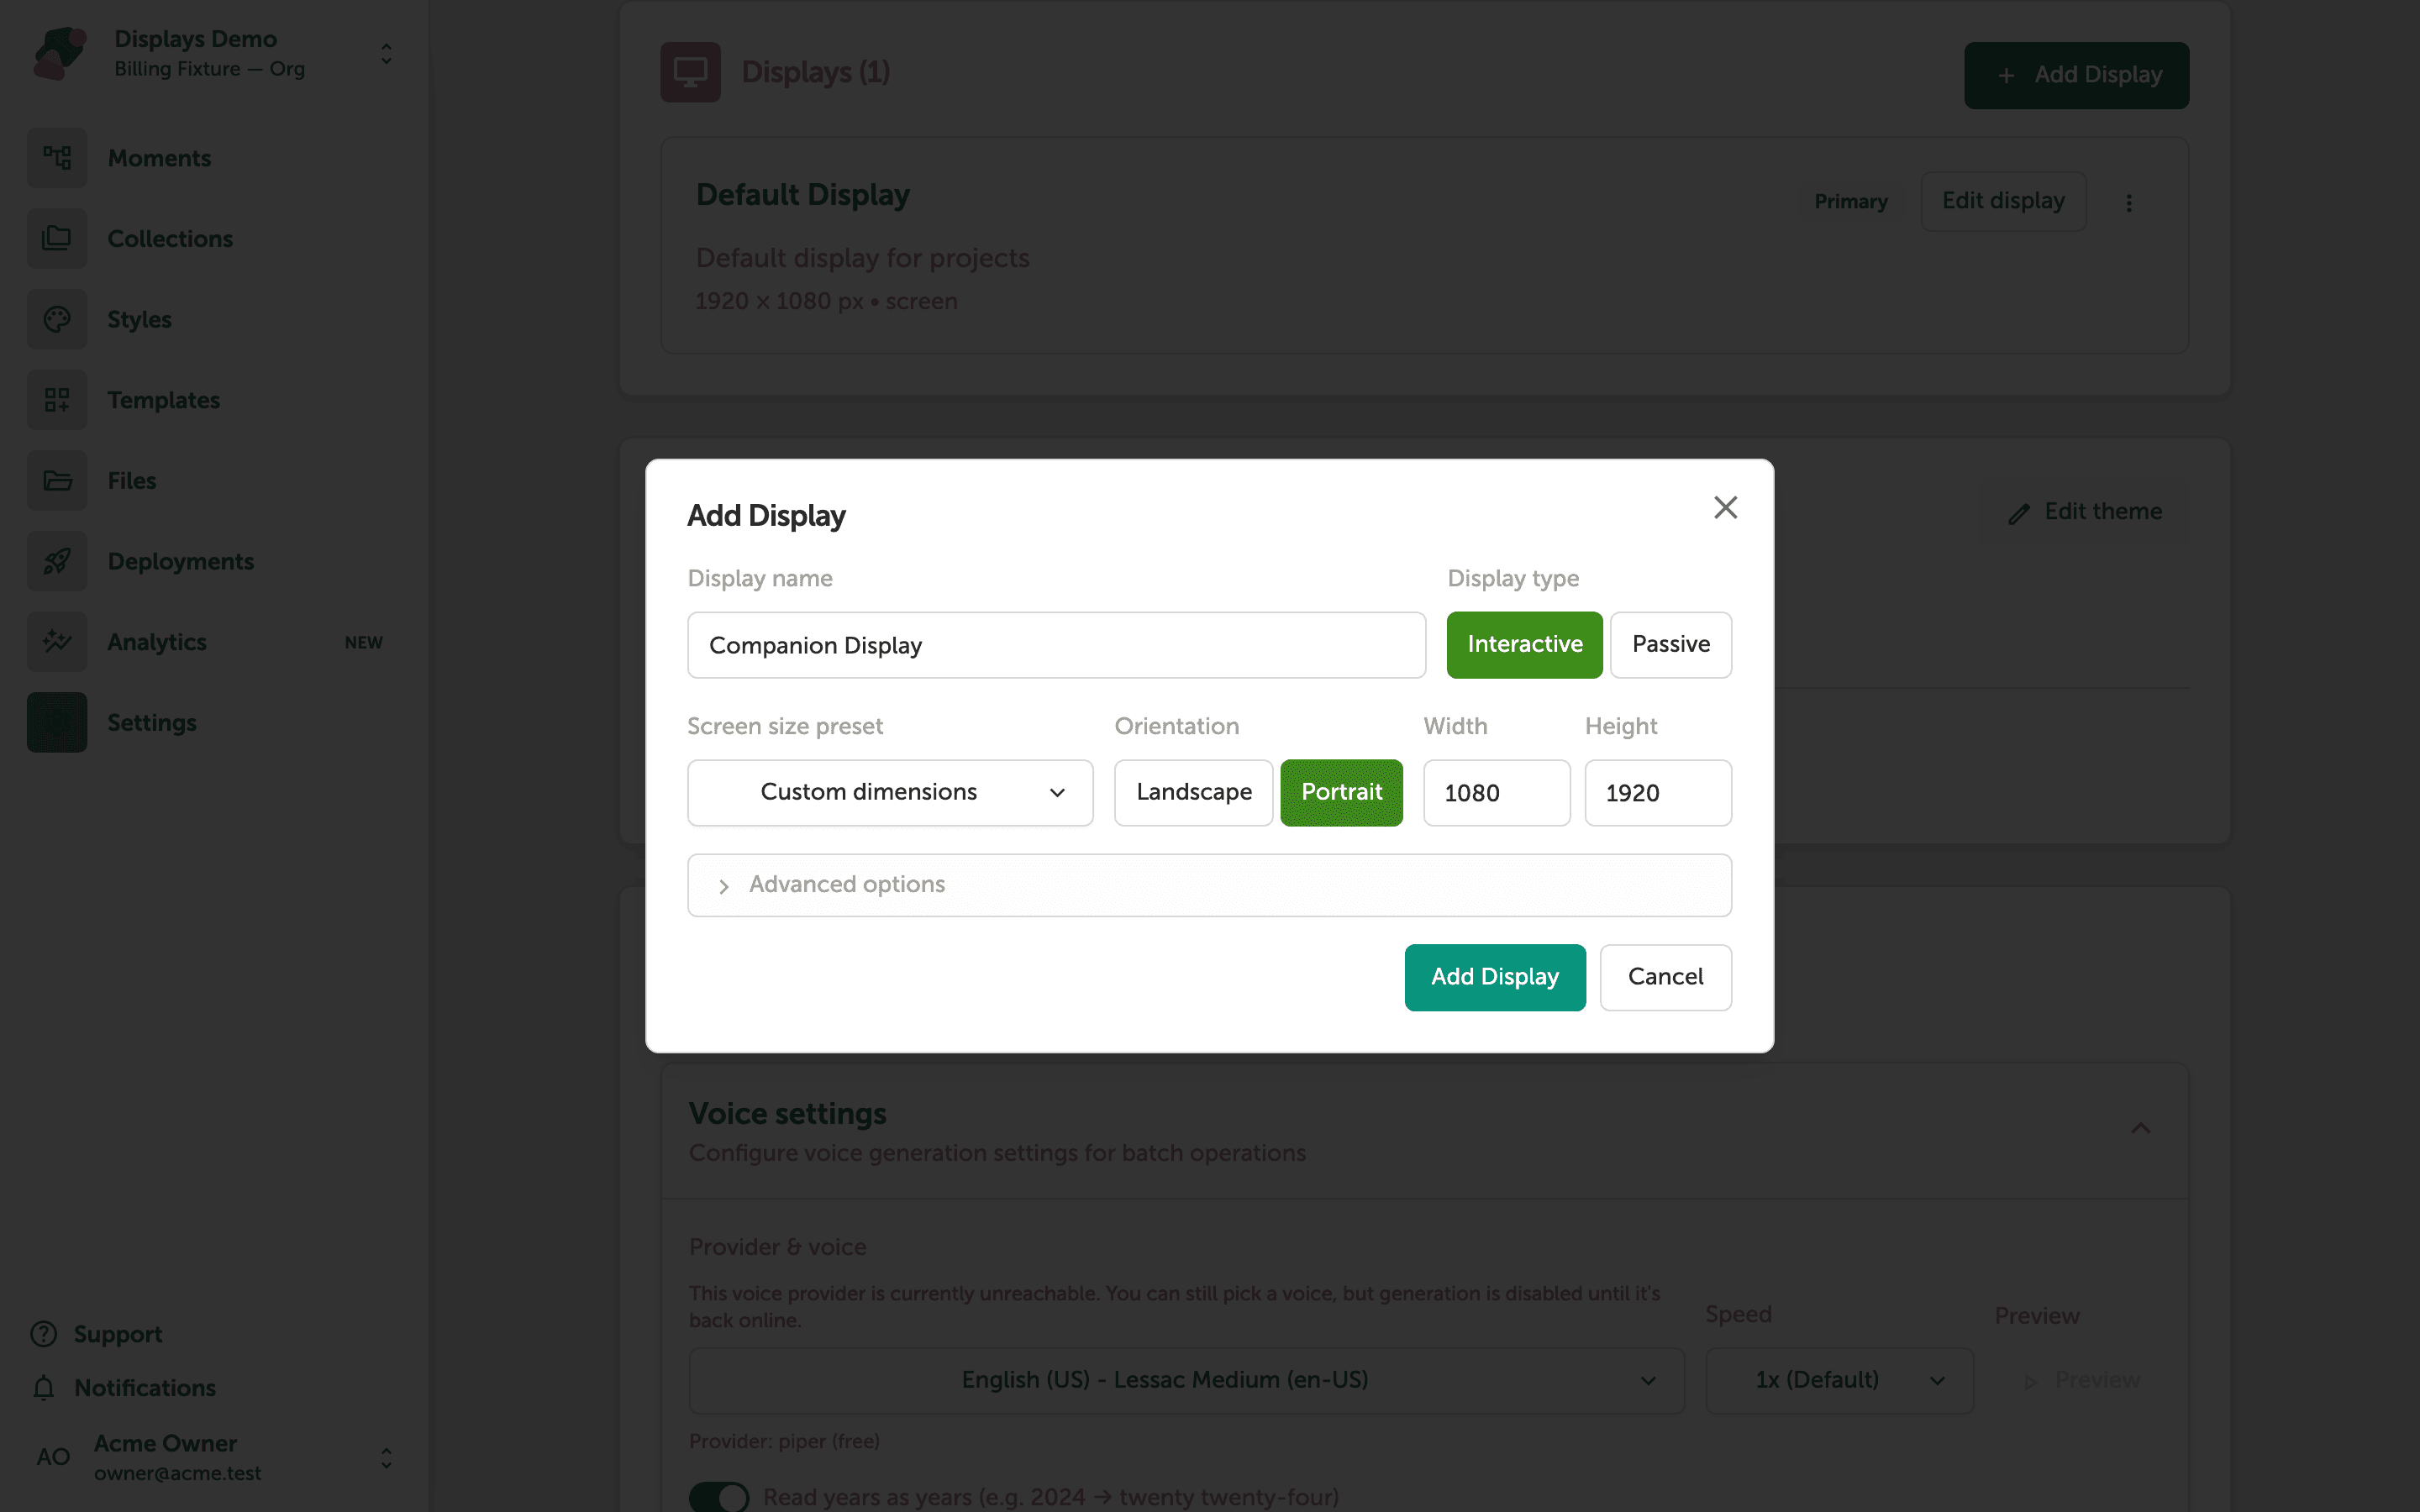Confirm with the teal Add Display button
This screenshot has height=1512, width=2420.
tap(1495, 977)
